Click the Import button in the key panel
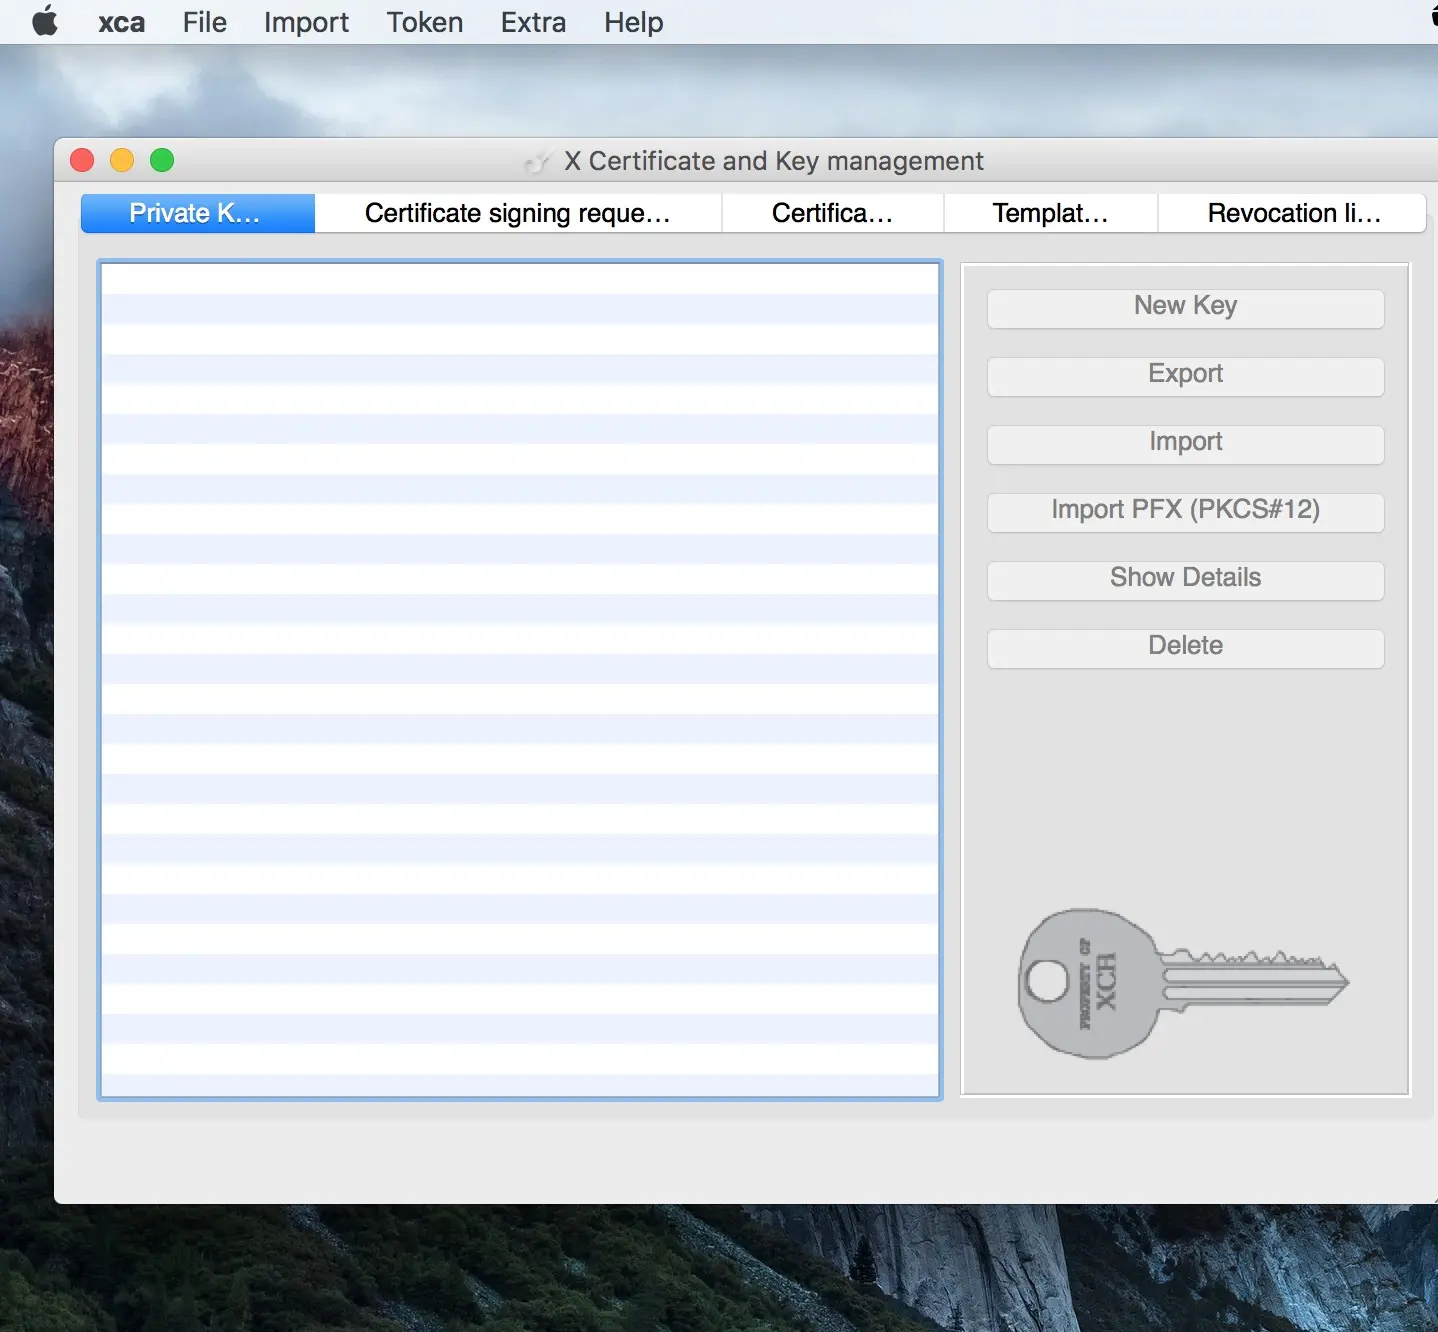This screenshot has height=1332, width=1438. (x=1186, y=443)
